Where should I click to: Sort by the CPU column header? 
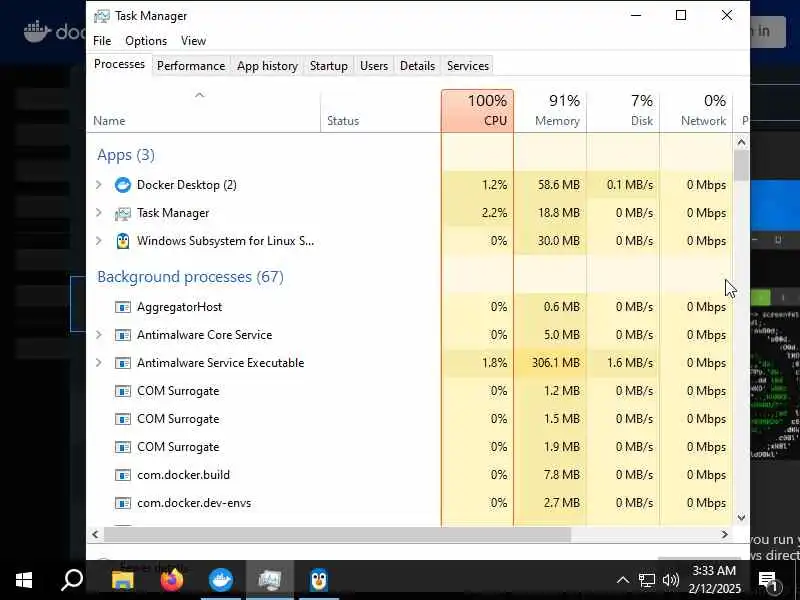[478, 111]
